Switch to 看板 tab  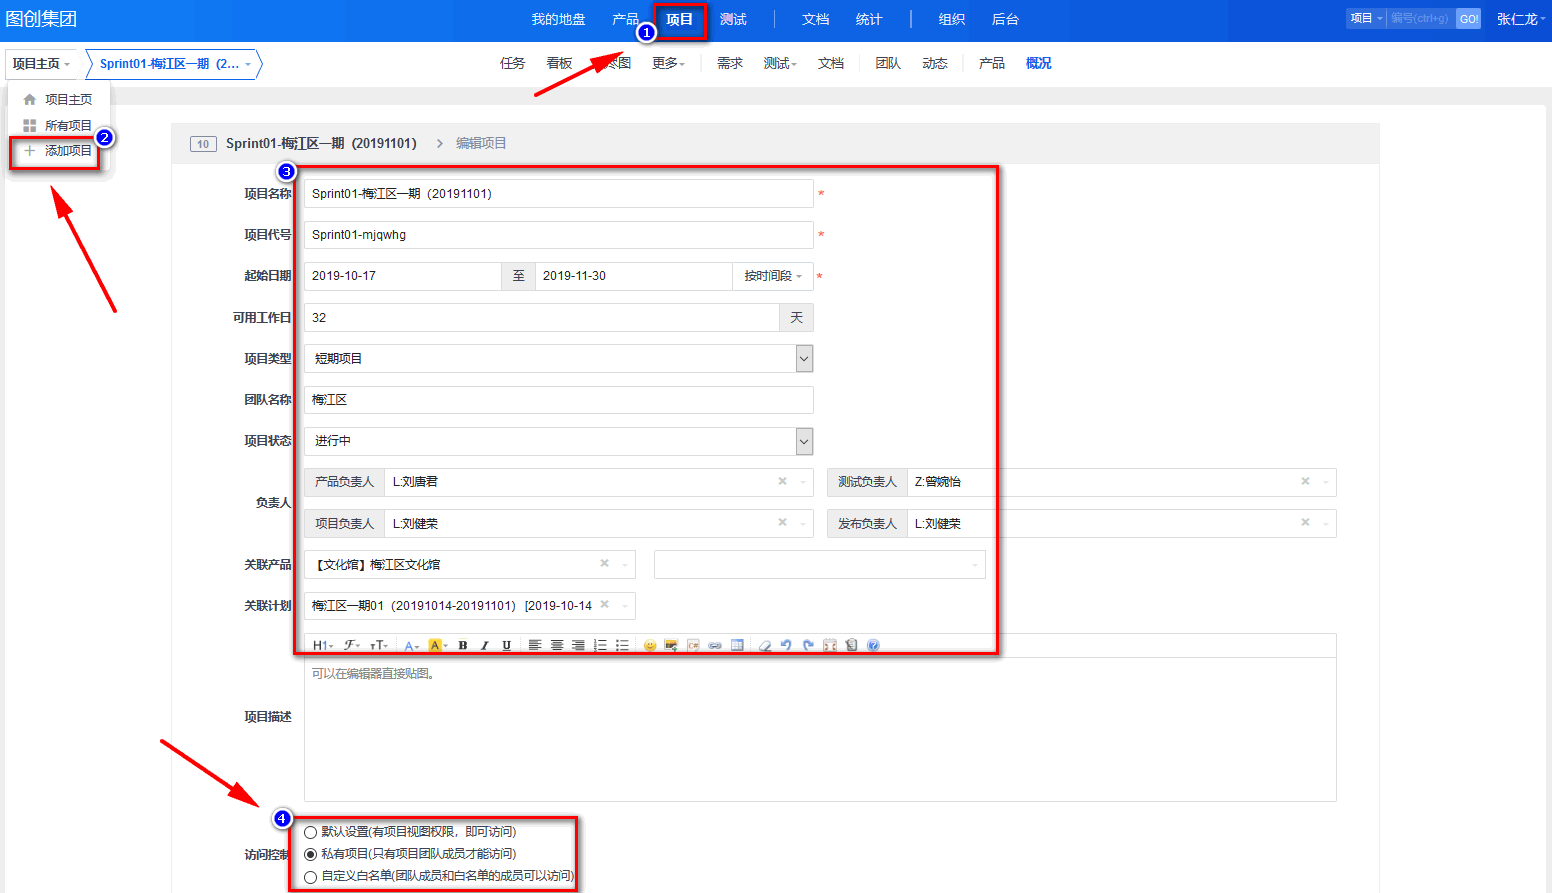[559, 63]
